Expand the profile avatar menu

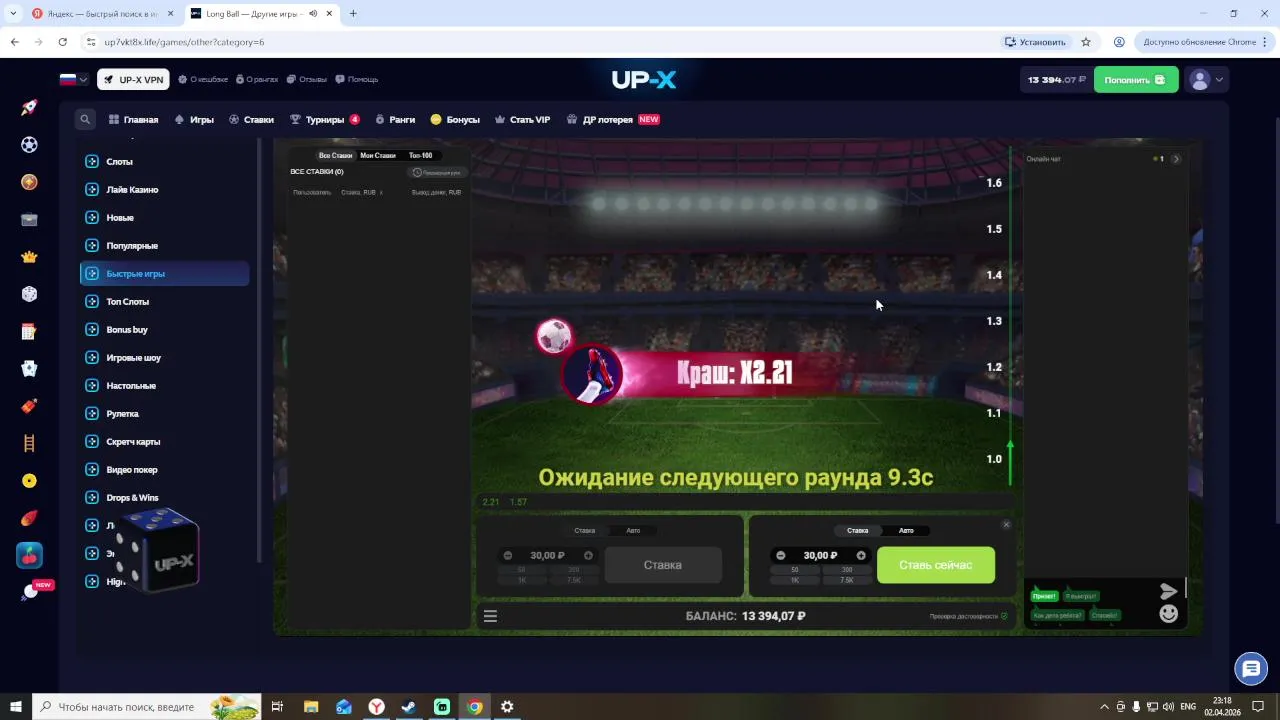pos(1205,80)
